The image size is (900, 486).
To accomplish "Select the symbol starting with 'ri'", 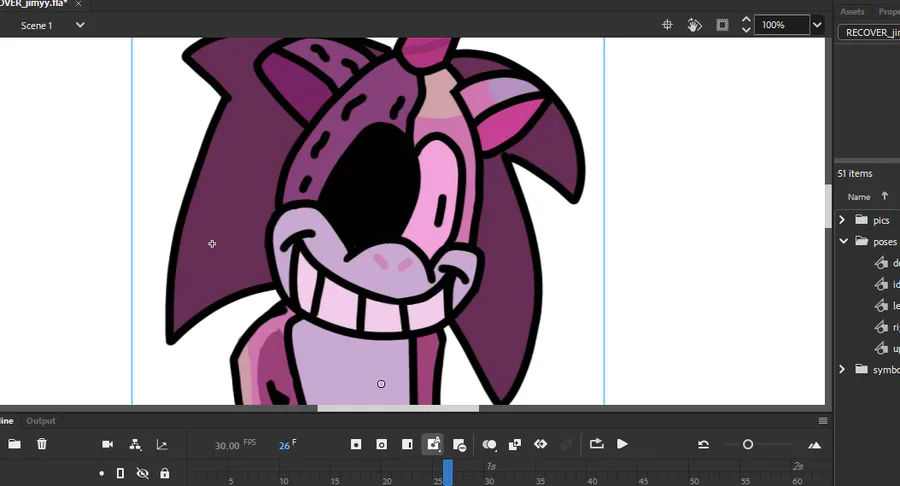I will (886, 327).
